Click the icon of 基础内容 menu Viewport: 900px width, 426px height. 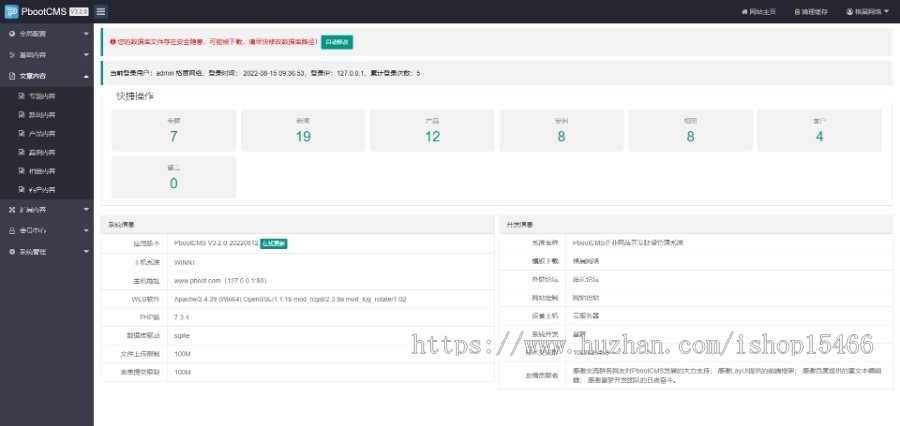12,55
